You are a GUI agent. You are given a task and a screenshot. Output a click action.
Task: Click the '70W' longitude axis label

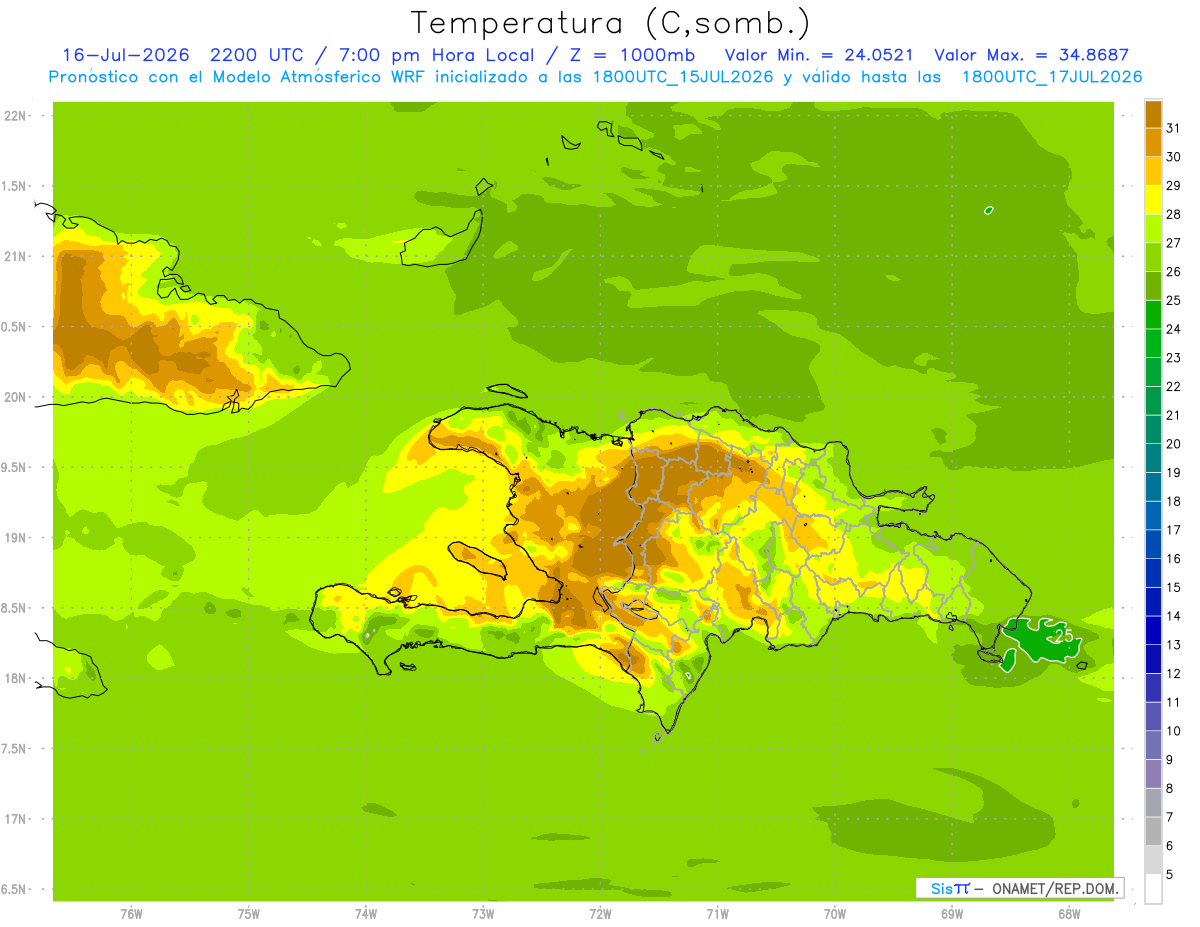click(x=835, y=913)
